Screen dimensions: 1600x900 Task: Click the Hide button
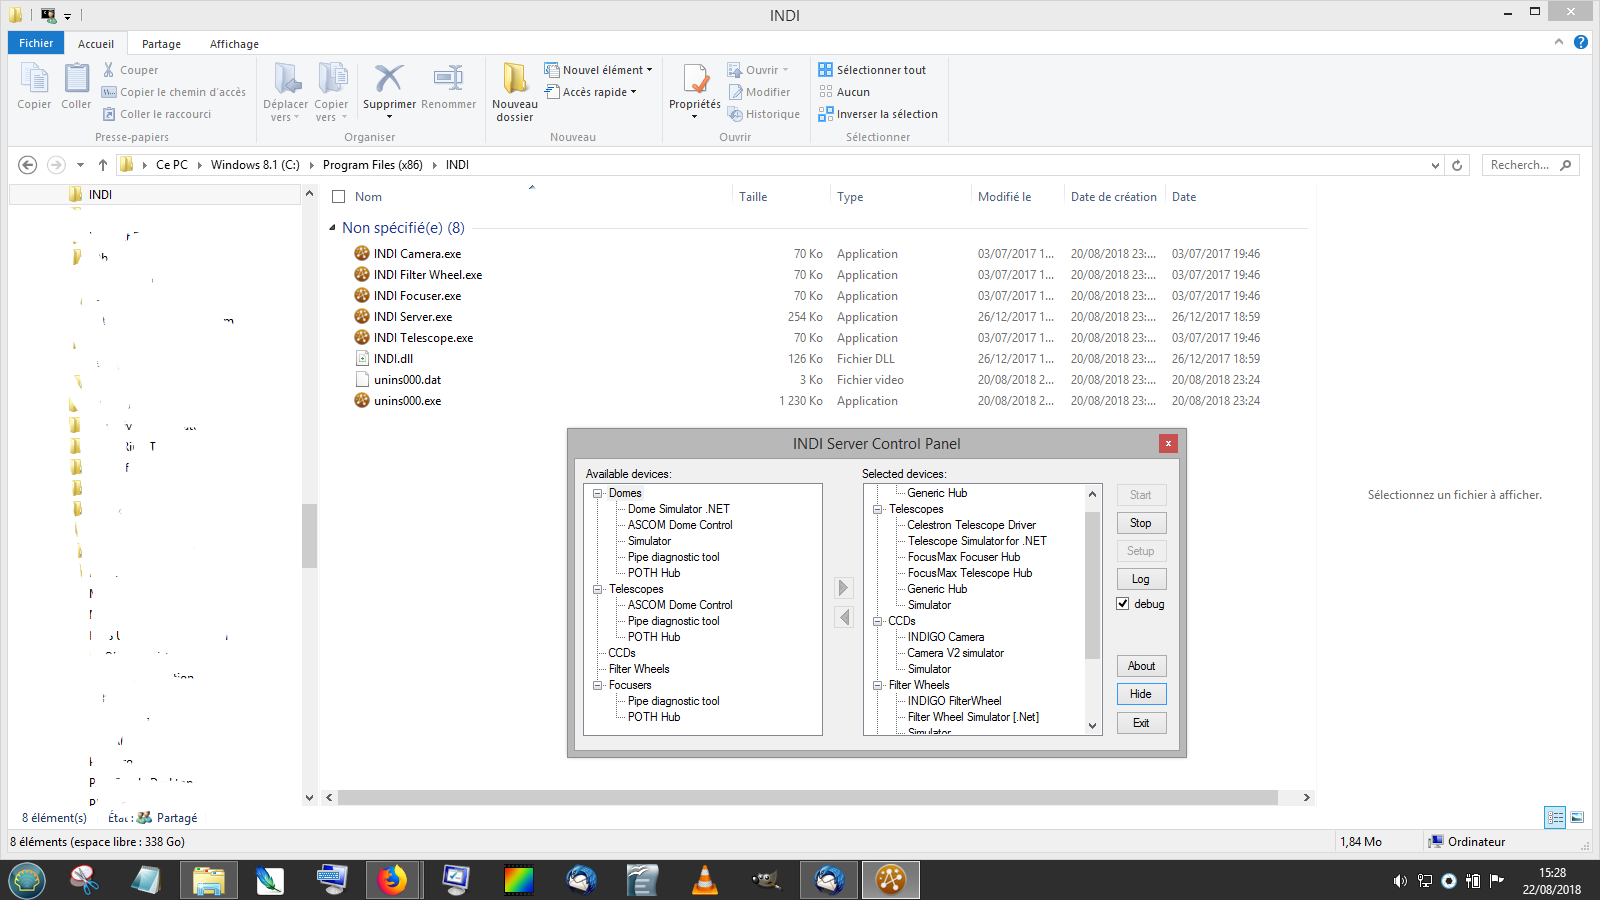1141,694
